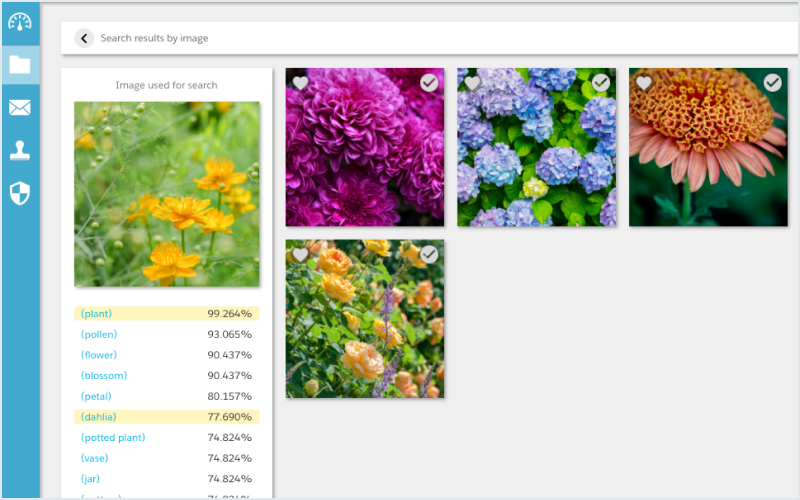Open the blue hydrangea thumbnail
The image size is (800, 500).
[537, 147]
